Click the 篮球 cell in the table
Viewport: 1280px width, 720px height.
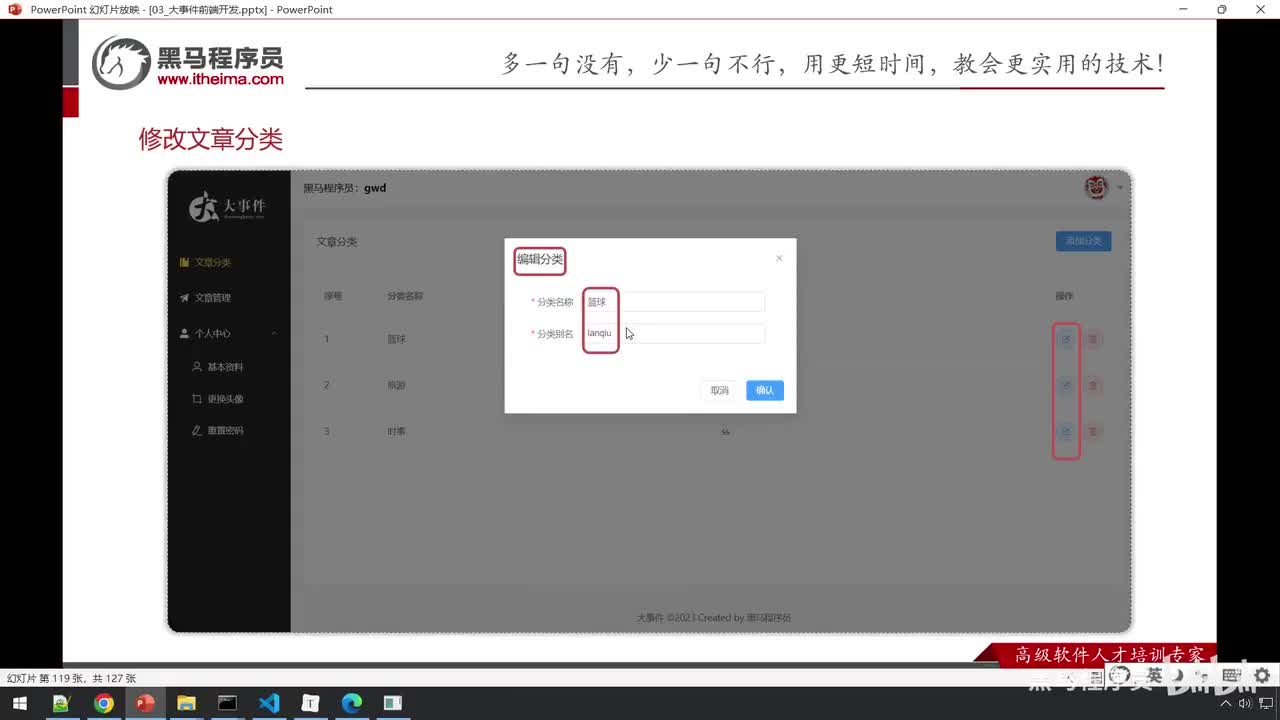(x=397, y=339)
